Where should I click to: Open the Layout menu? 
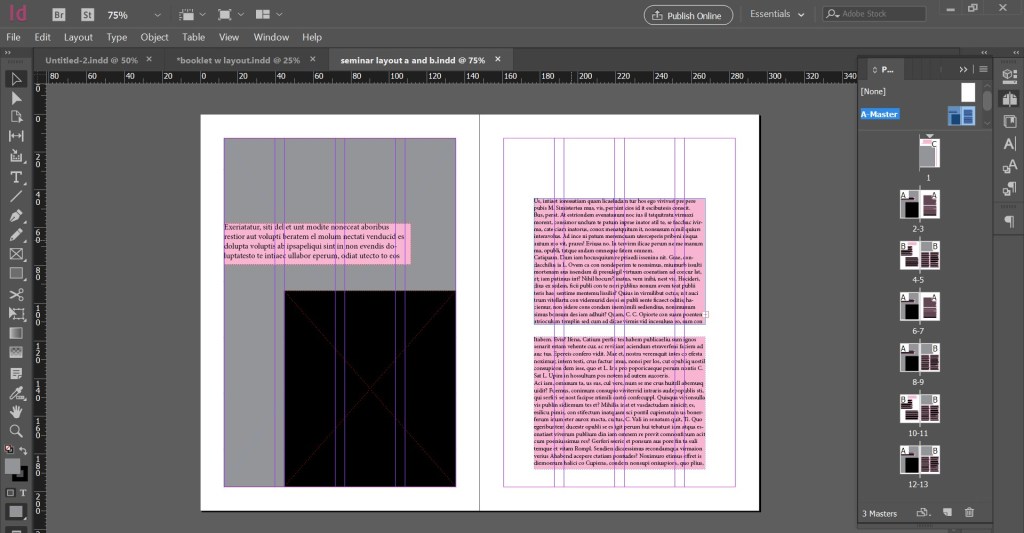click(x=78, y=37)
